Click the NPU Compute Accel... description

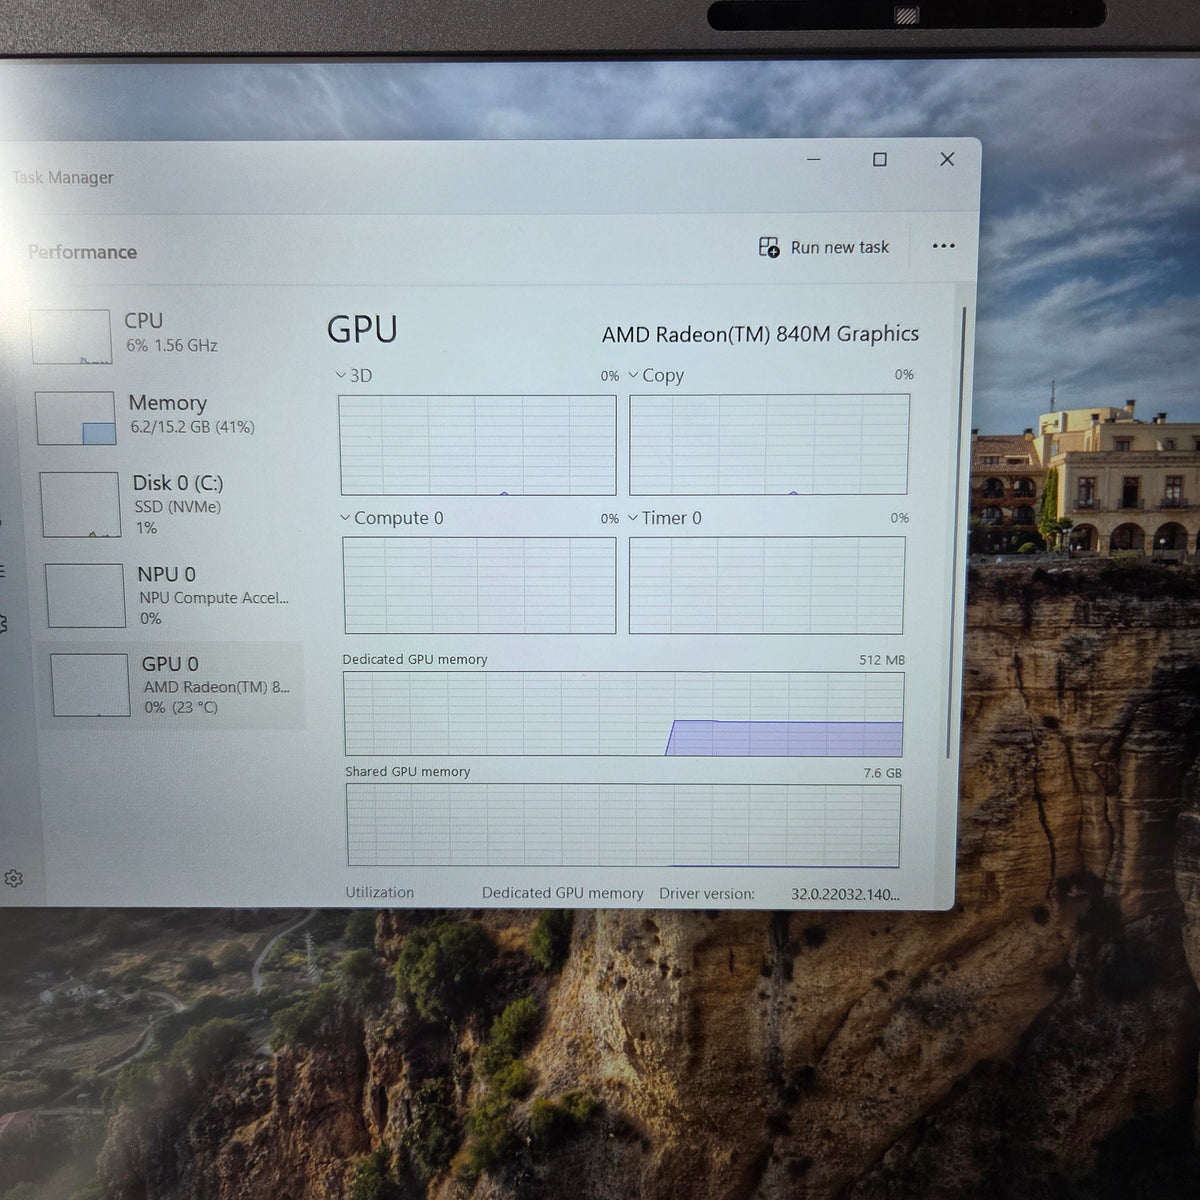tap(214, 598)
